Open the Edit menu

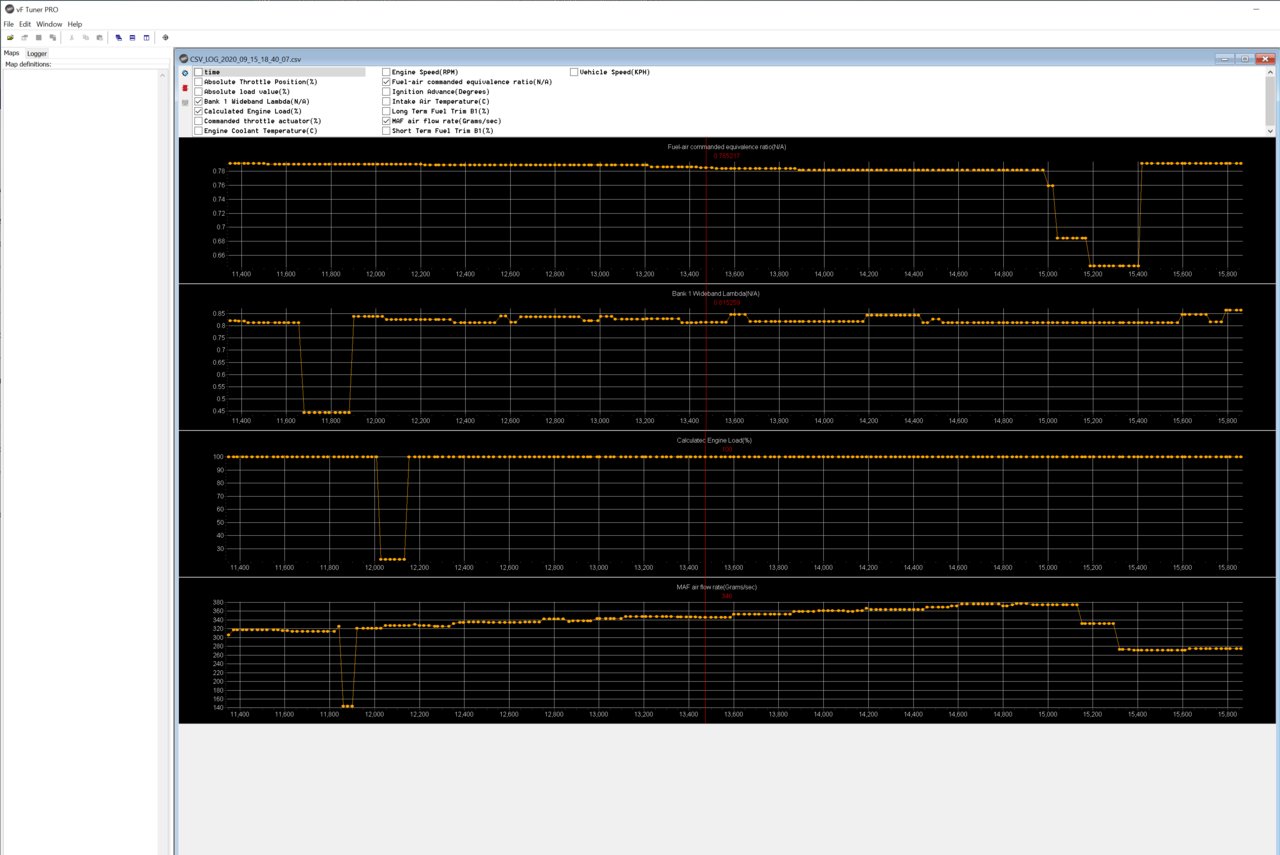click(25, 24)
